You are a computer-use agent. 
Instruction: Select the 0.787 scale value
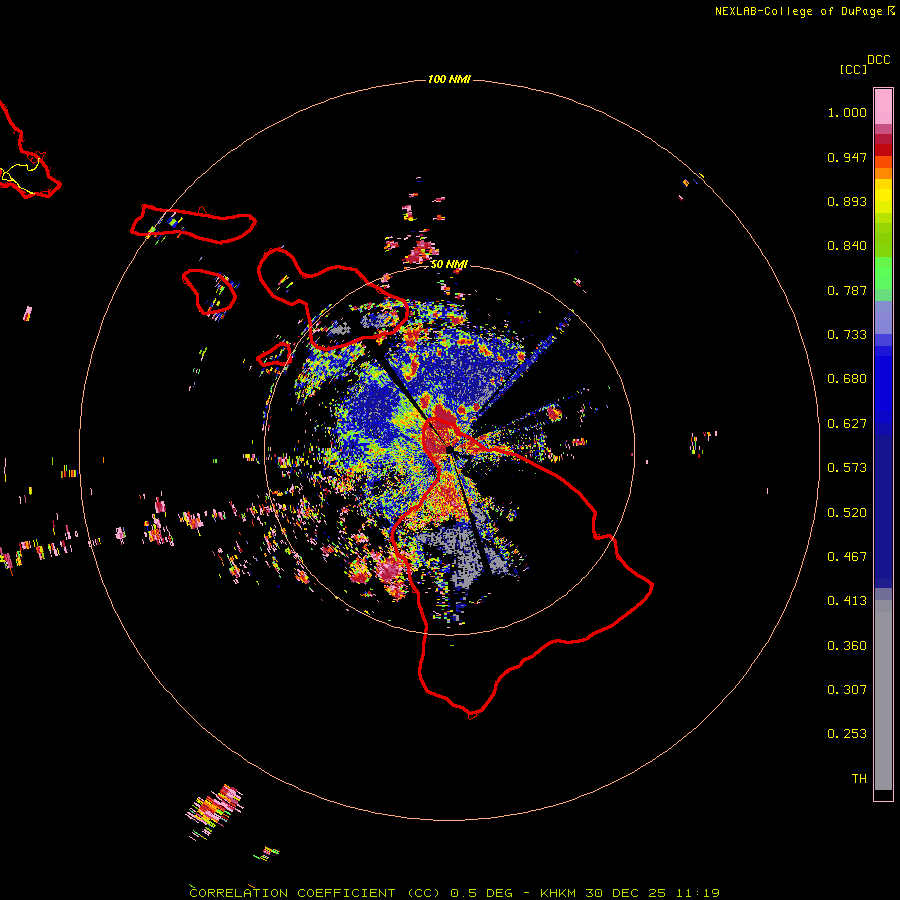point(847,290)
